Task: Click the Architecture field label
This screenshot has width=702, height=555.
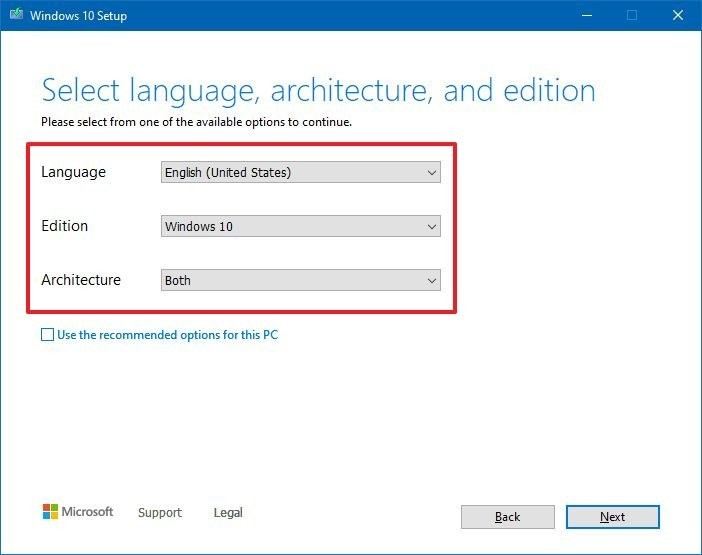Action: pos(81,280)
